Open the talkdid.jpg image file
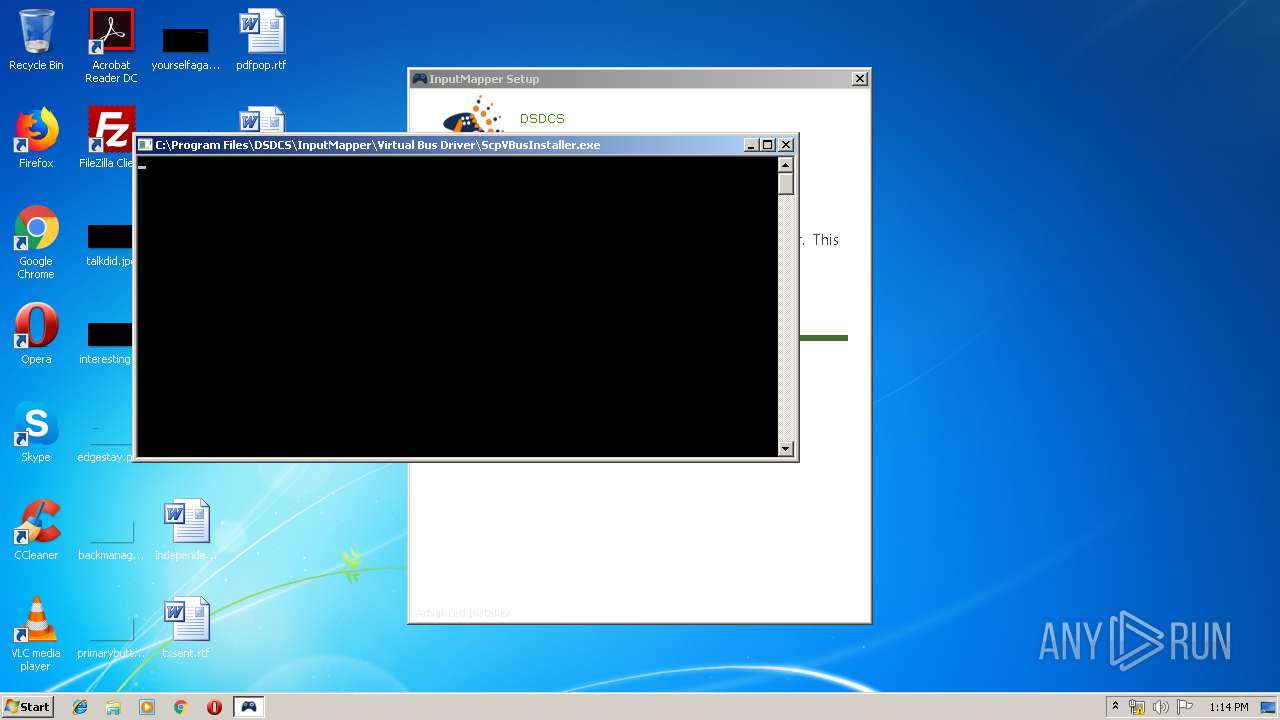This screenshot has width=1280, height=720. (110, 246)
